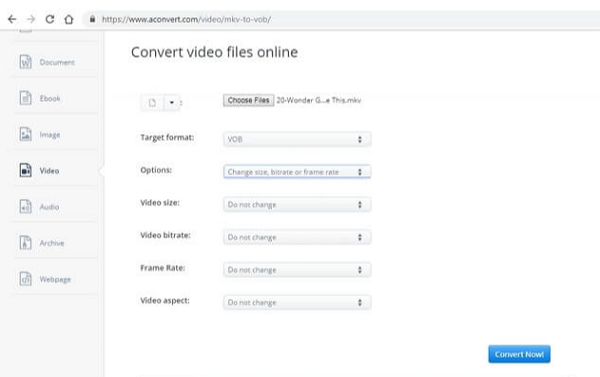Click the local file source icon

click(x=152, y=103)
